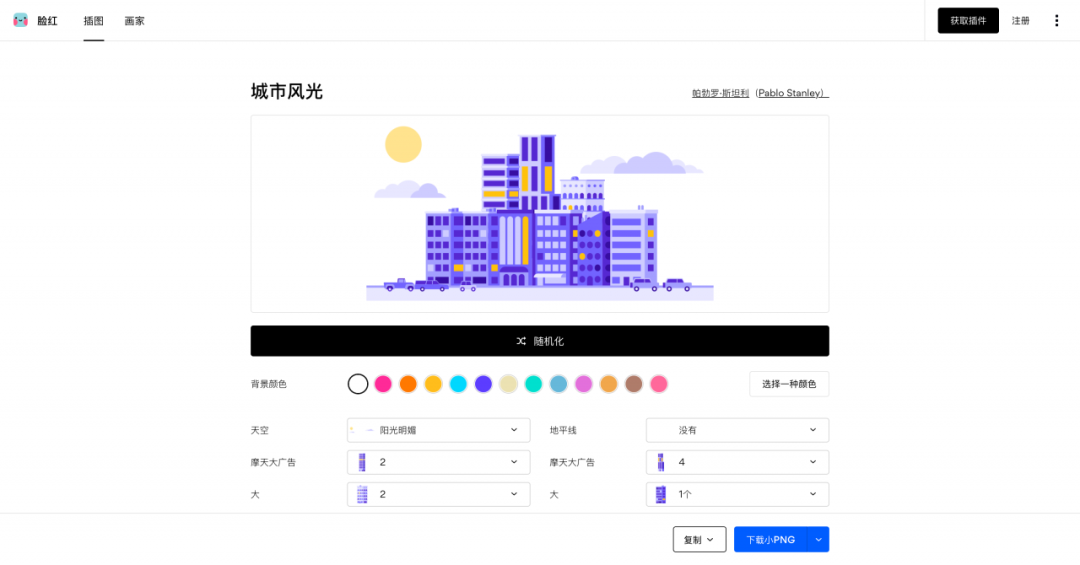This screenshot has height=565, width=1080.
Task: Select the white background color swatch
Action: click(357, 384)
